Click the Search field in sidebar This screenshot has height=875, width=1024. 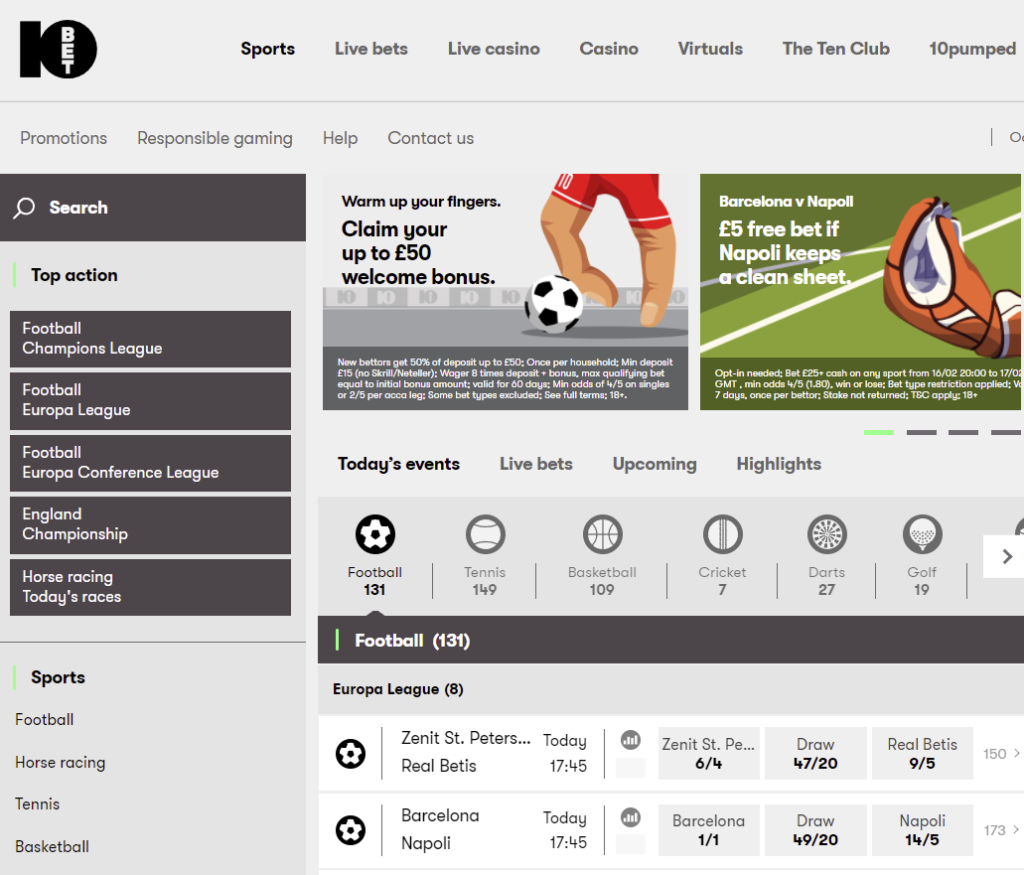point(153,208)
